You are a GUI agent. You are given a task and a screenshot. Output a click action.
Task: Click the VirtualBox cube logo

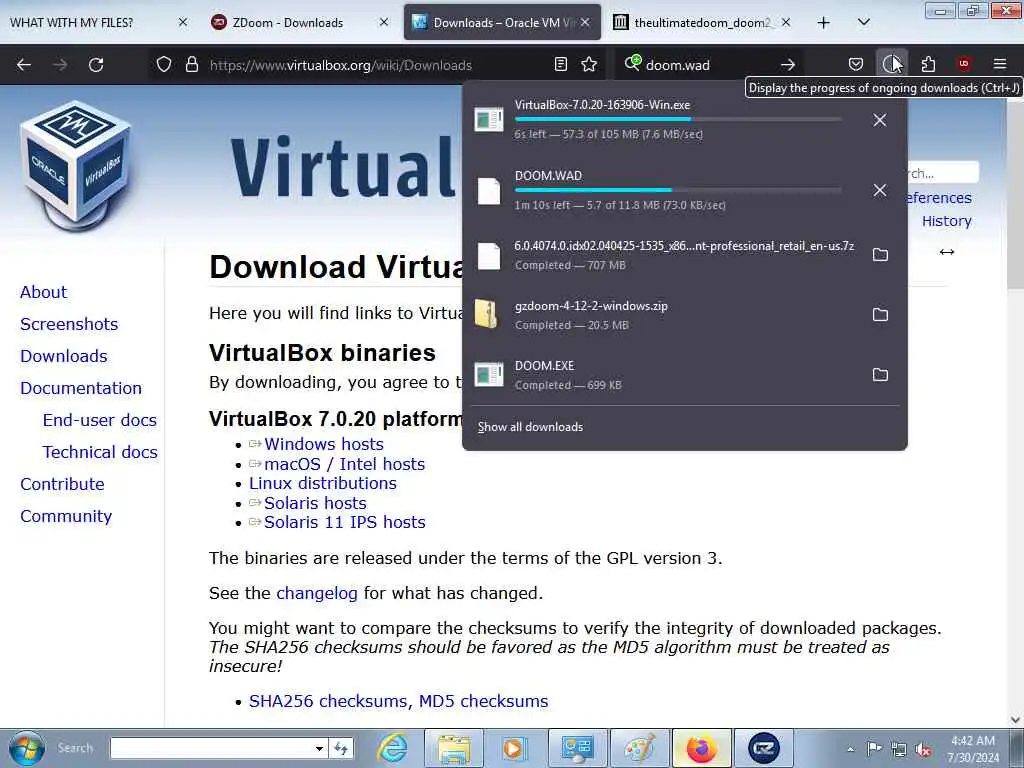(x=76, y=165)
